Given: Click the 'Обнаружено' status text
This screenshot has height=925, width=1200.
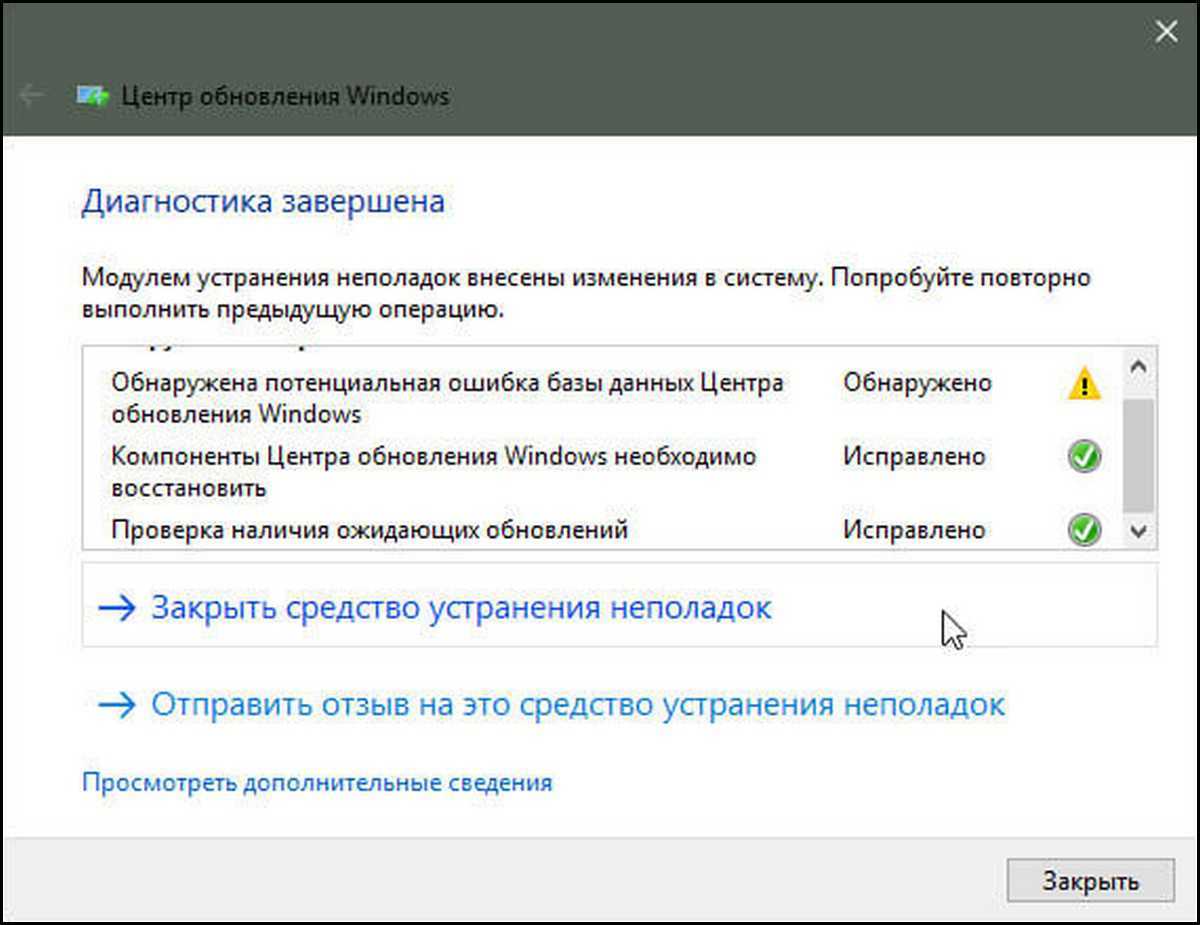Looking at the screenshot, I should [917, 383].
